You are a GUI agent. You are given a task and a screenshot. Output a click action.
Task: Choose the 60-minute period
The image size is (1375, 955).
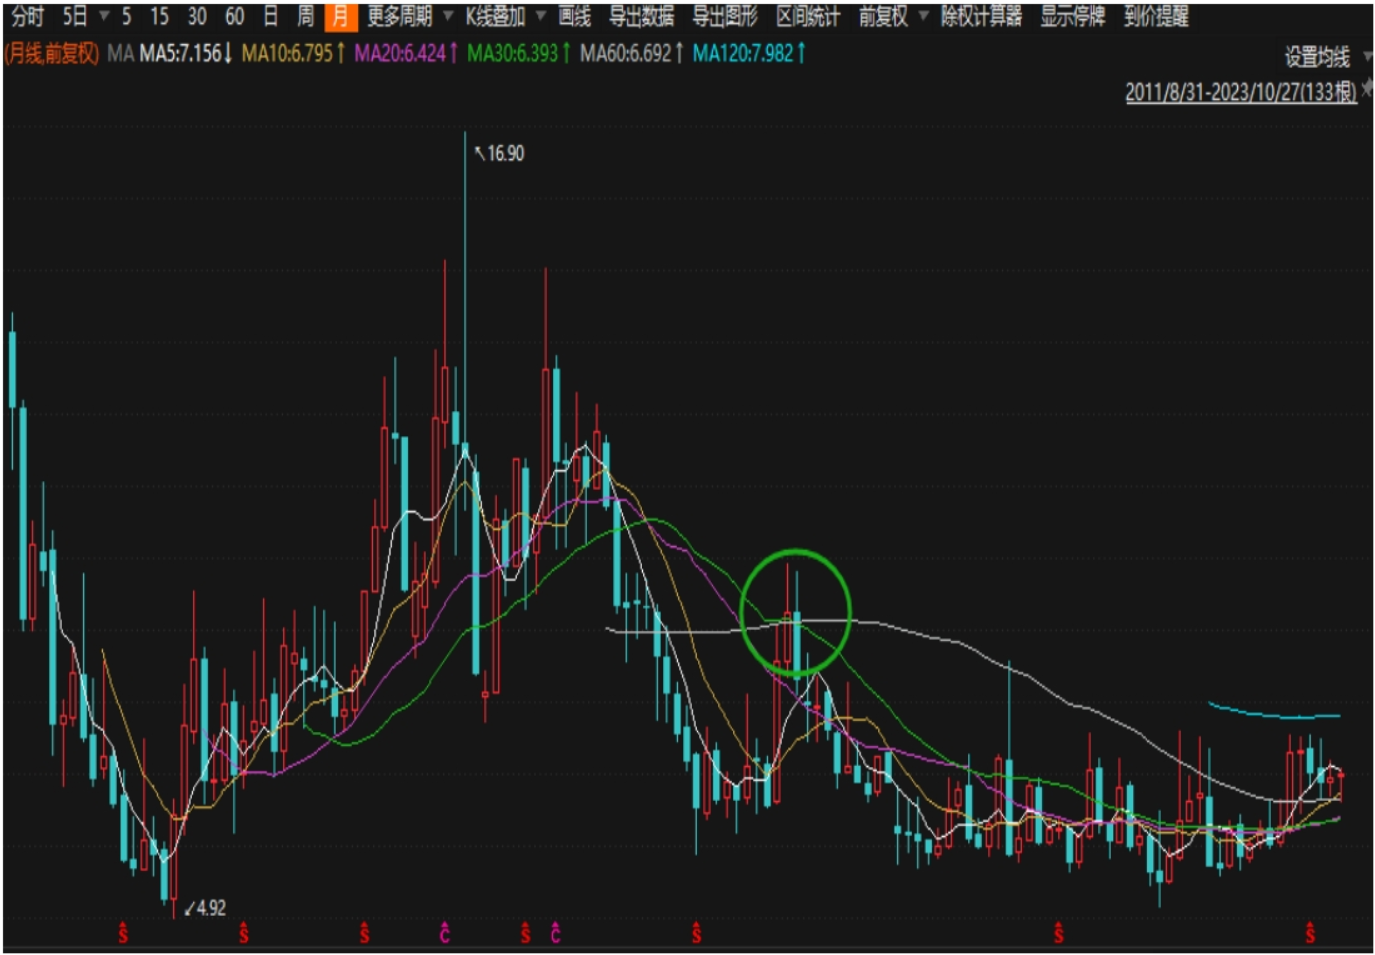[234, 16]
